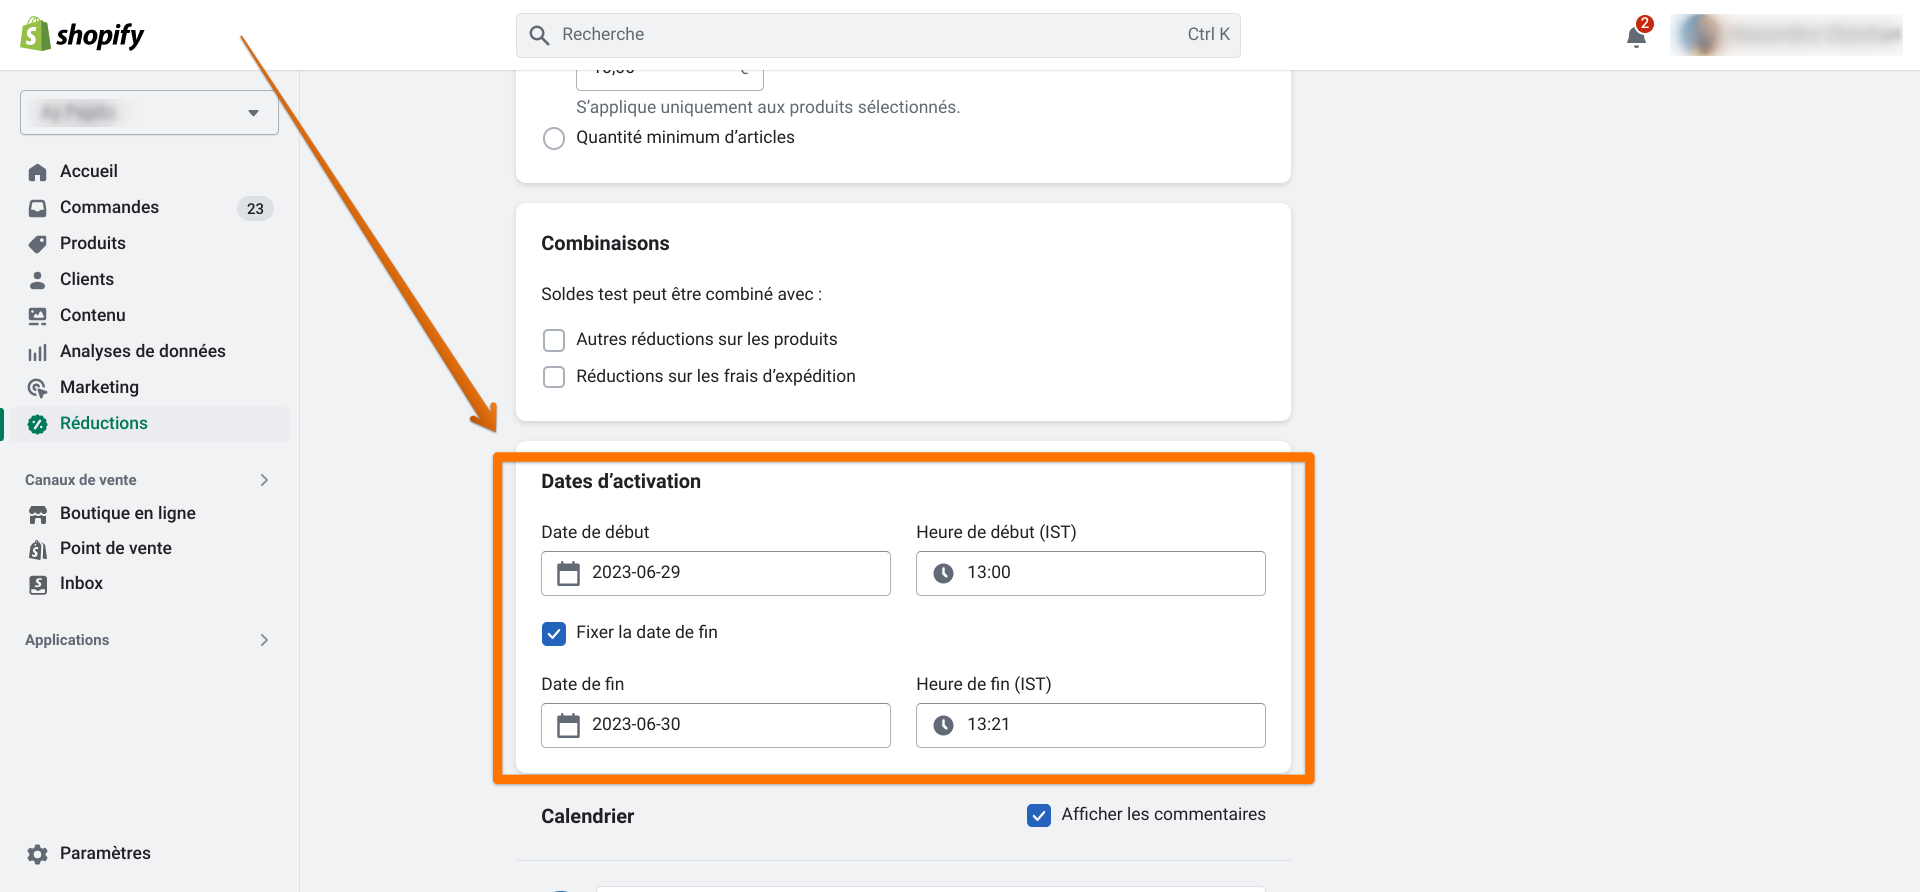The image size is (1920, 892).
Task: Open the store selector dropdown
Action: (149, 113)
